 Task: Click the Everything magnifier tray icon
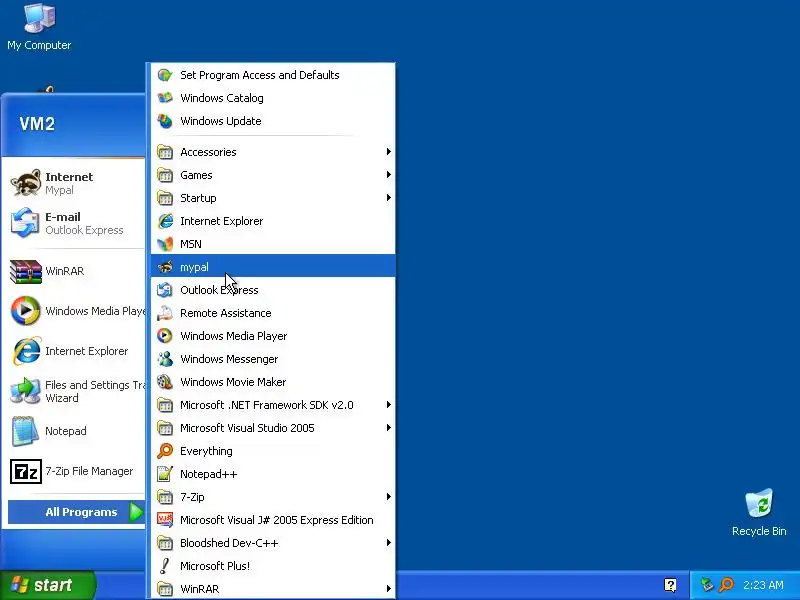726,585
